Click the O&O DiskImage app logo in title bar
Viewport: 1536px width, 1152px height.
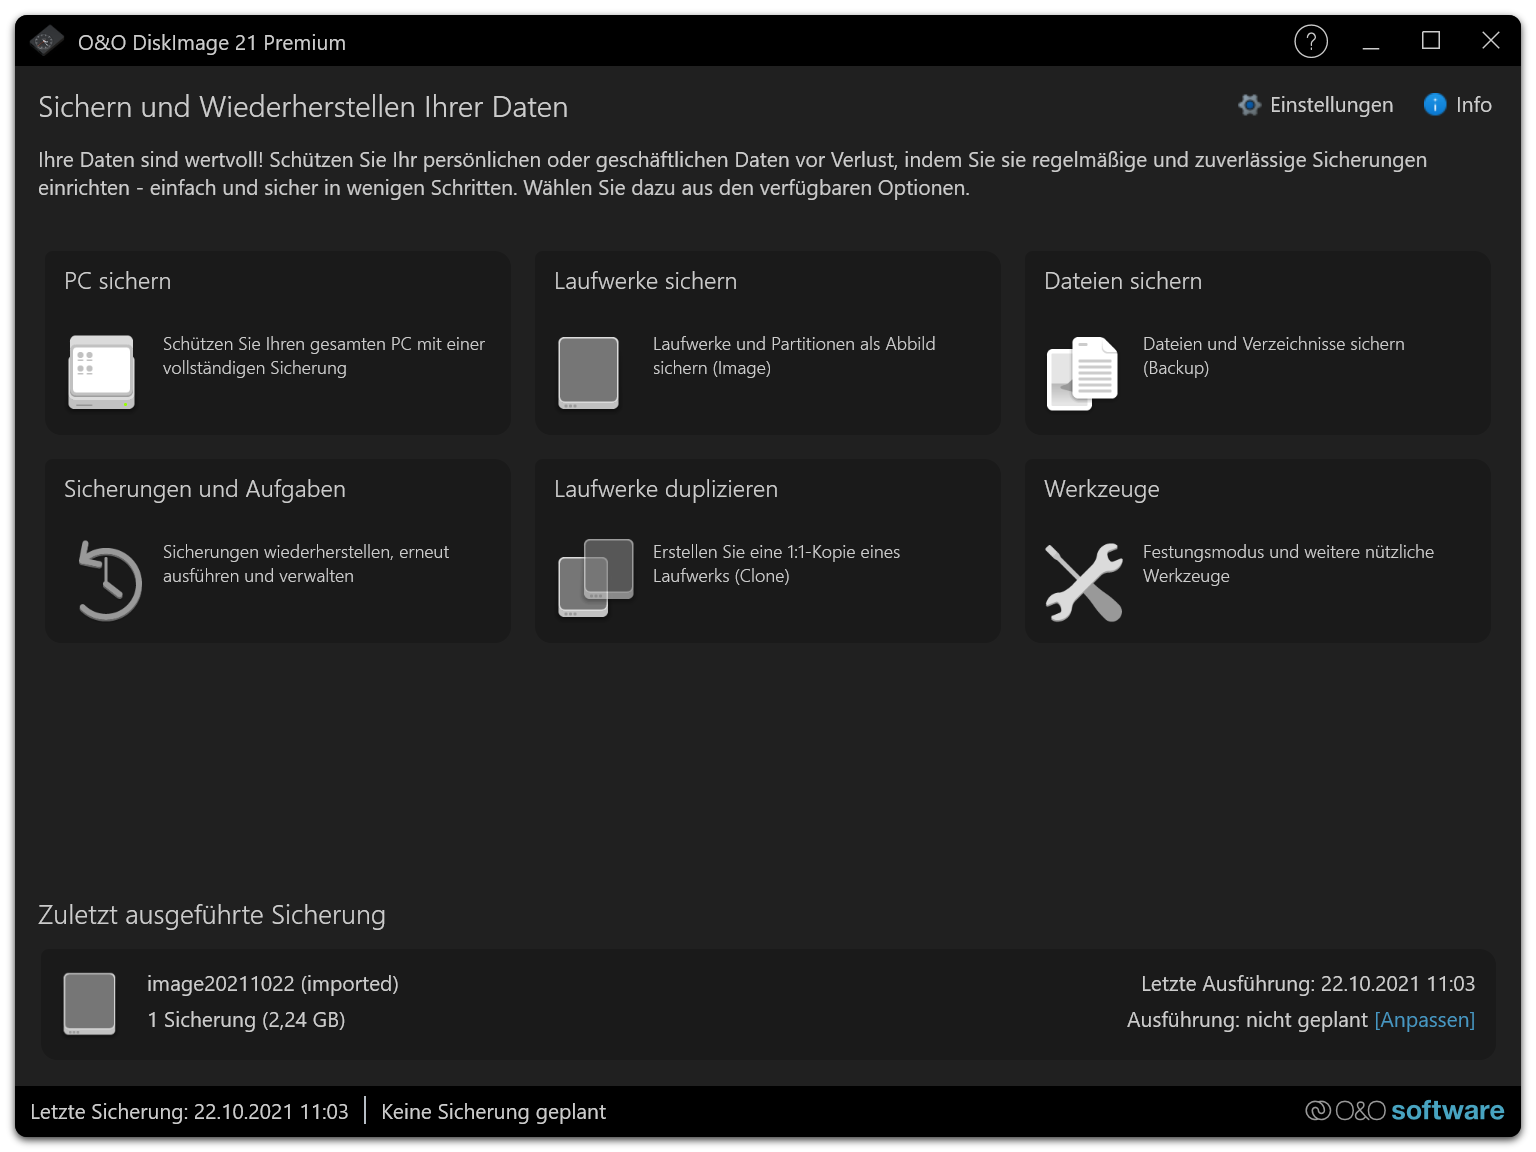pyautogui.click(x=47, y=41)
